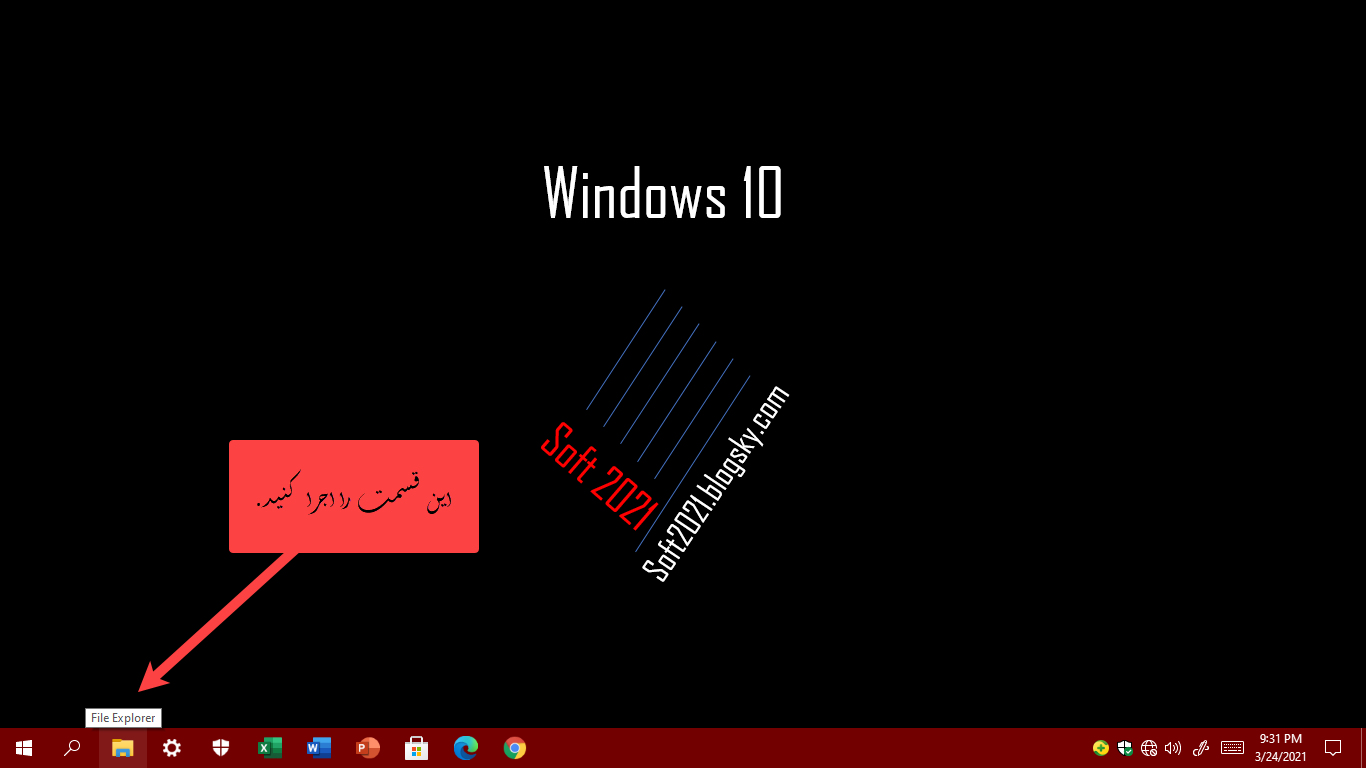The width and height of the screenshot is (1366, 768).
Task: Click the taskbar search magnifier
Action: coord(72,748)
